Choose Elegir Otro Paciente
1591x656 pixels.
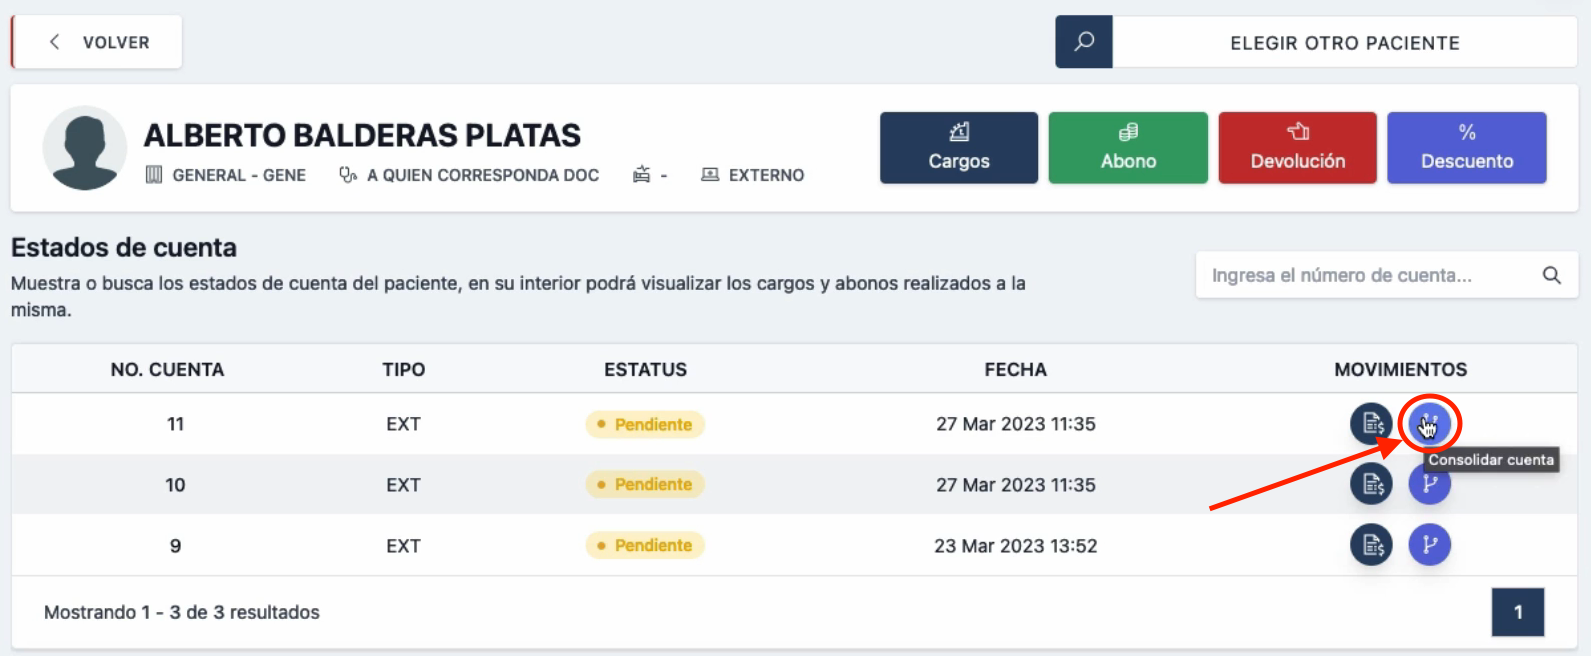coord(1344,43)
